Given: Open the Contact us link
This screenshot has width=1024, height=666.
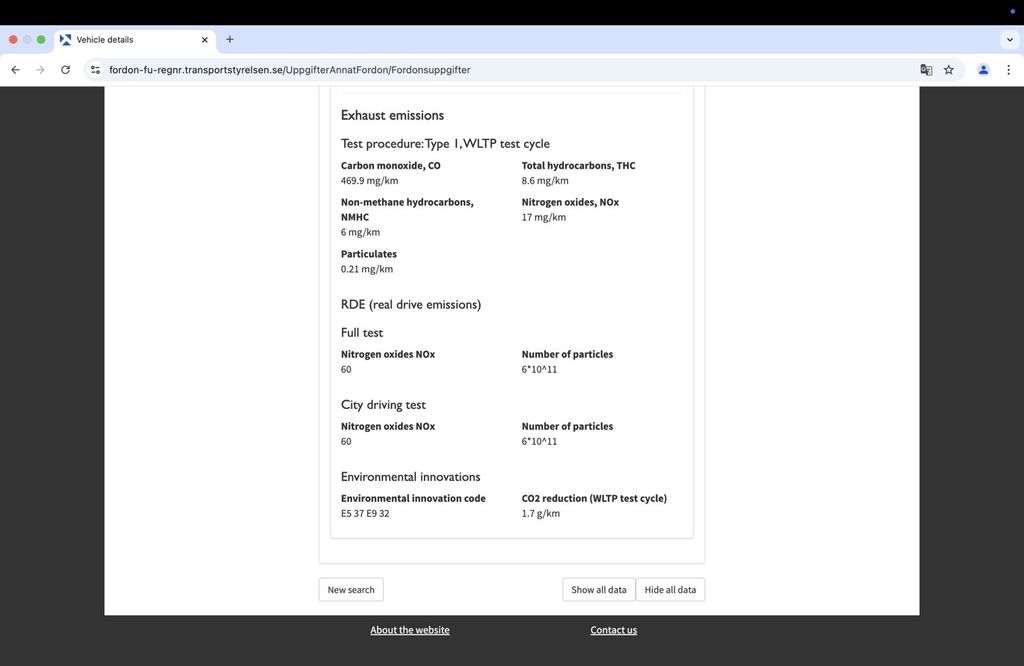Looking at the screenshot, I should click(613, 630).
